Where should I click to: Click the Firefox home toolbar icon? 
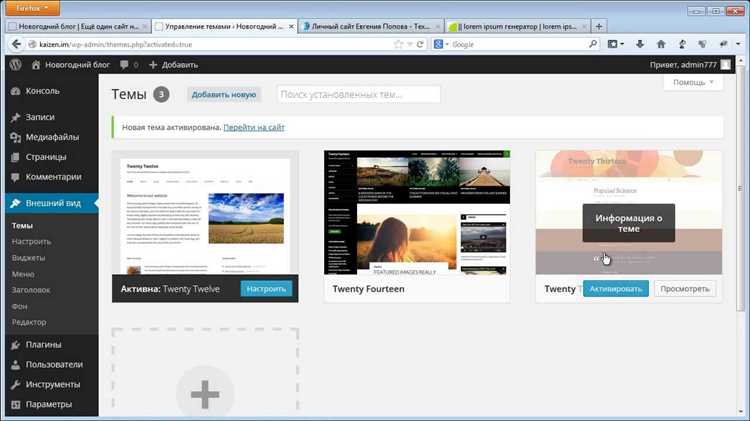[663, 44]
